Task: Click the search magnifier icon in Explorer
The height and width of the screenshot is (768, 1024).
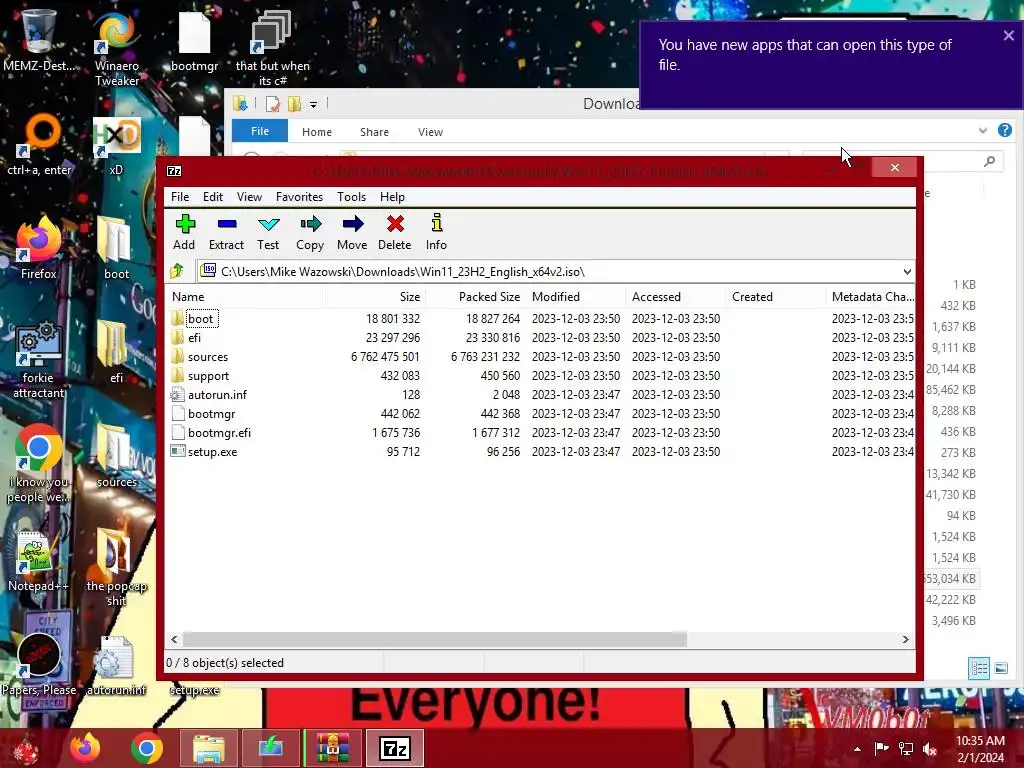Action: [x=990, y=161]
